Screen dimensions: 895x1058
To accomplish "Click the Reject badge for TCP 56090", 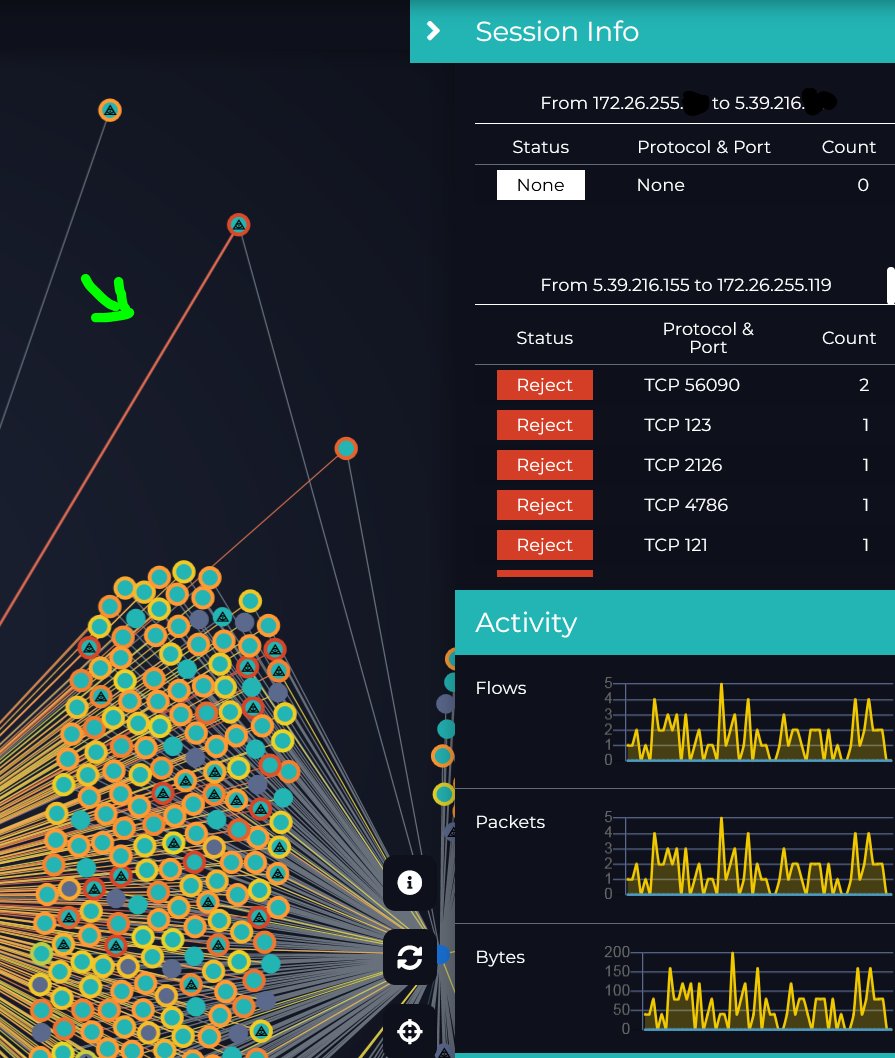I will click(x=545, y=385).
